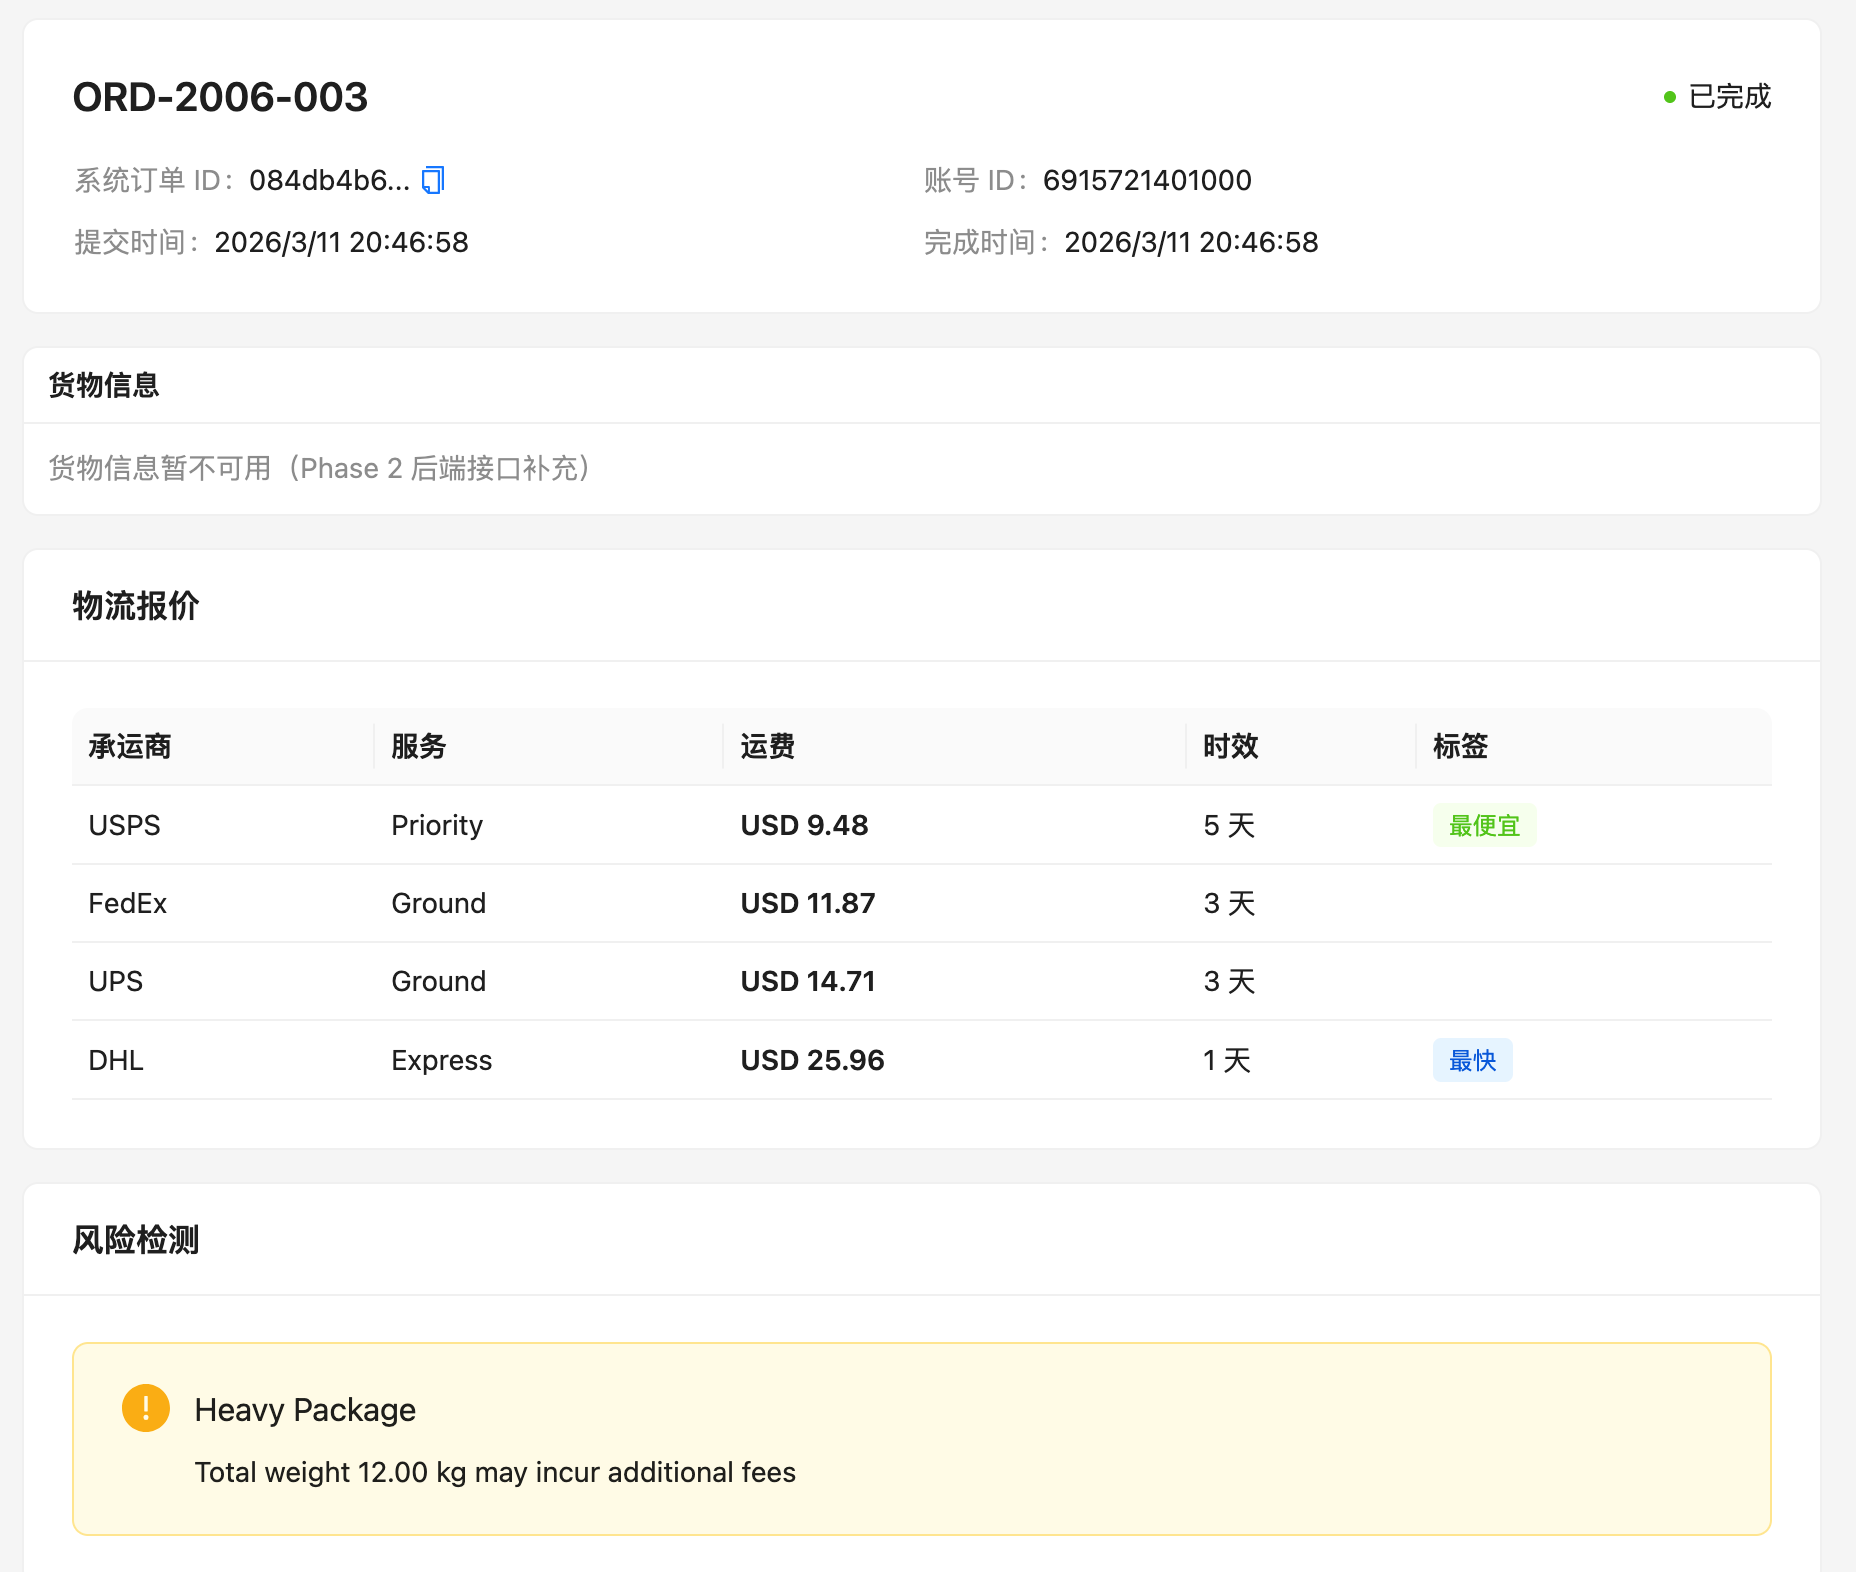Choose the UPS carrier cell
The height and width of the screenshot is (1572, 1856).
[116, 982]
